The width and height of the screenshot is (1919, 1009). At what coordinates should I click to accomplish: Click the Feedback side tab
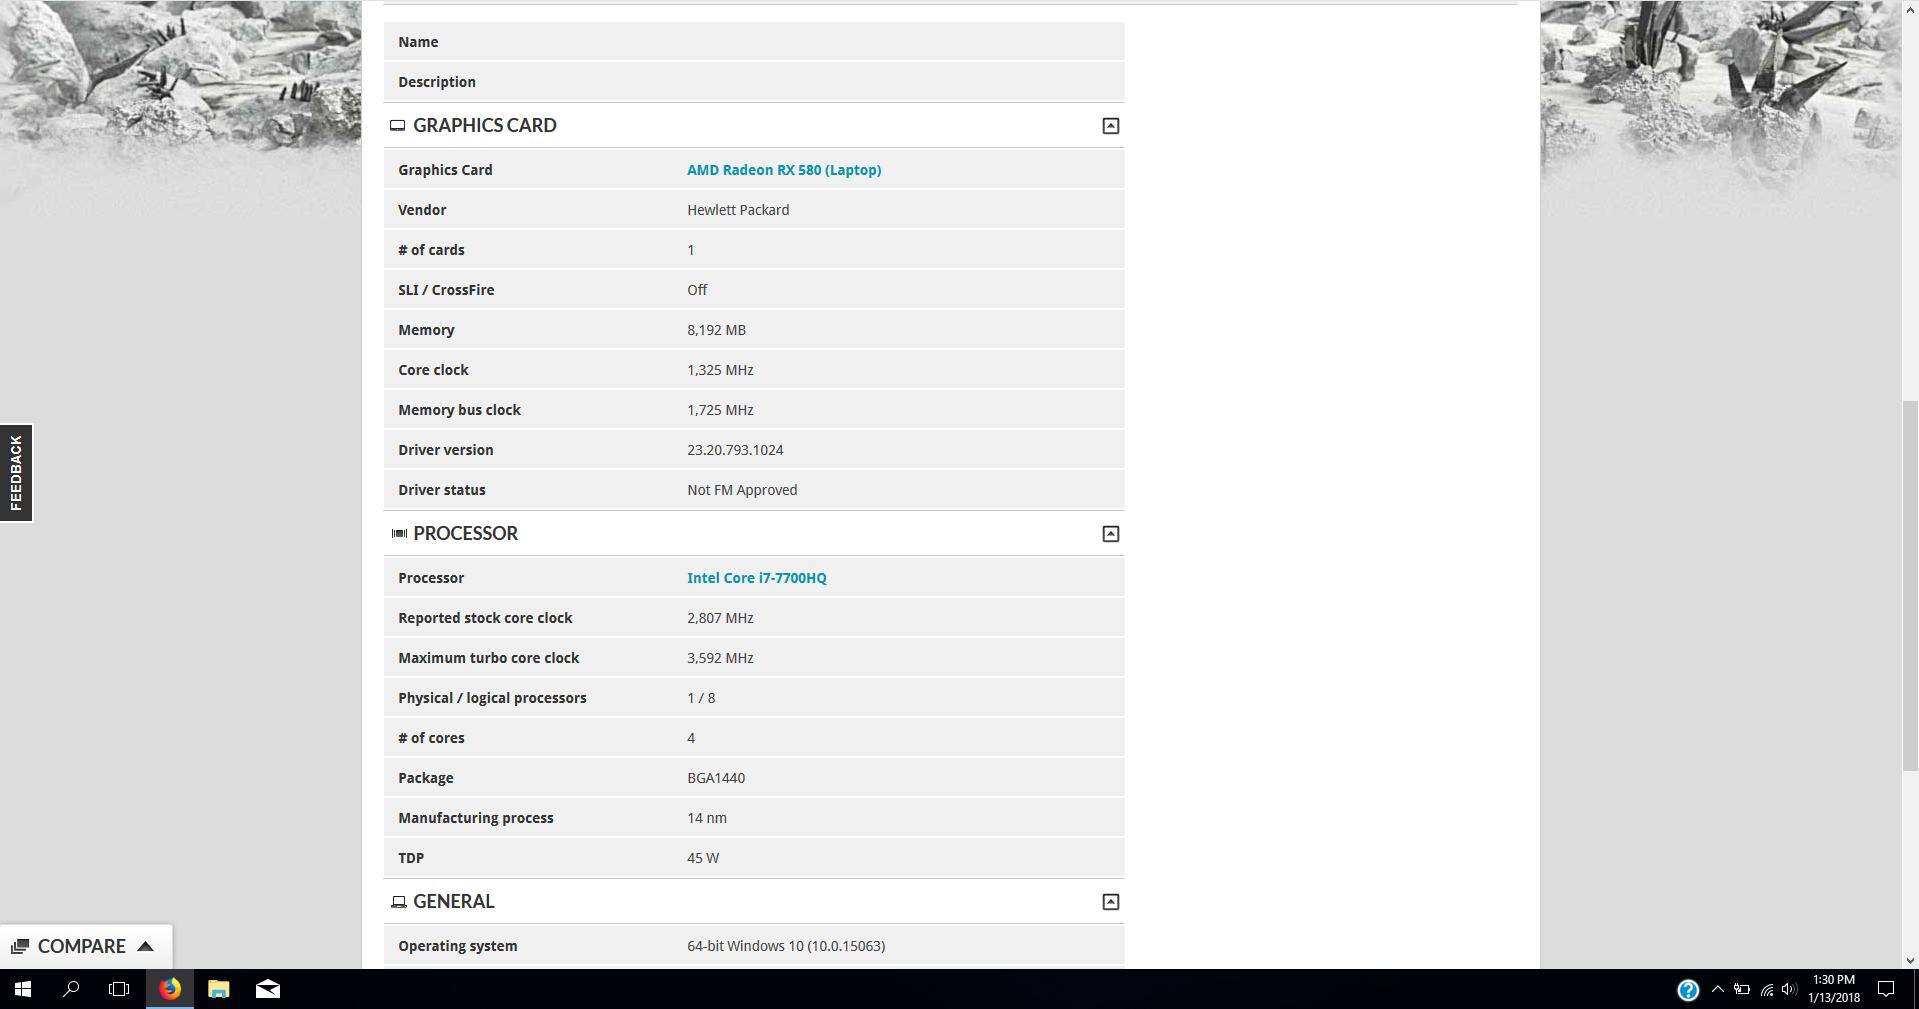pos(16,473)
